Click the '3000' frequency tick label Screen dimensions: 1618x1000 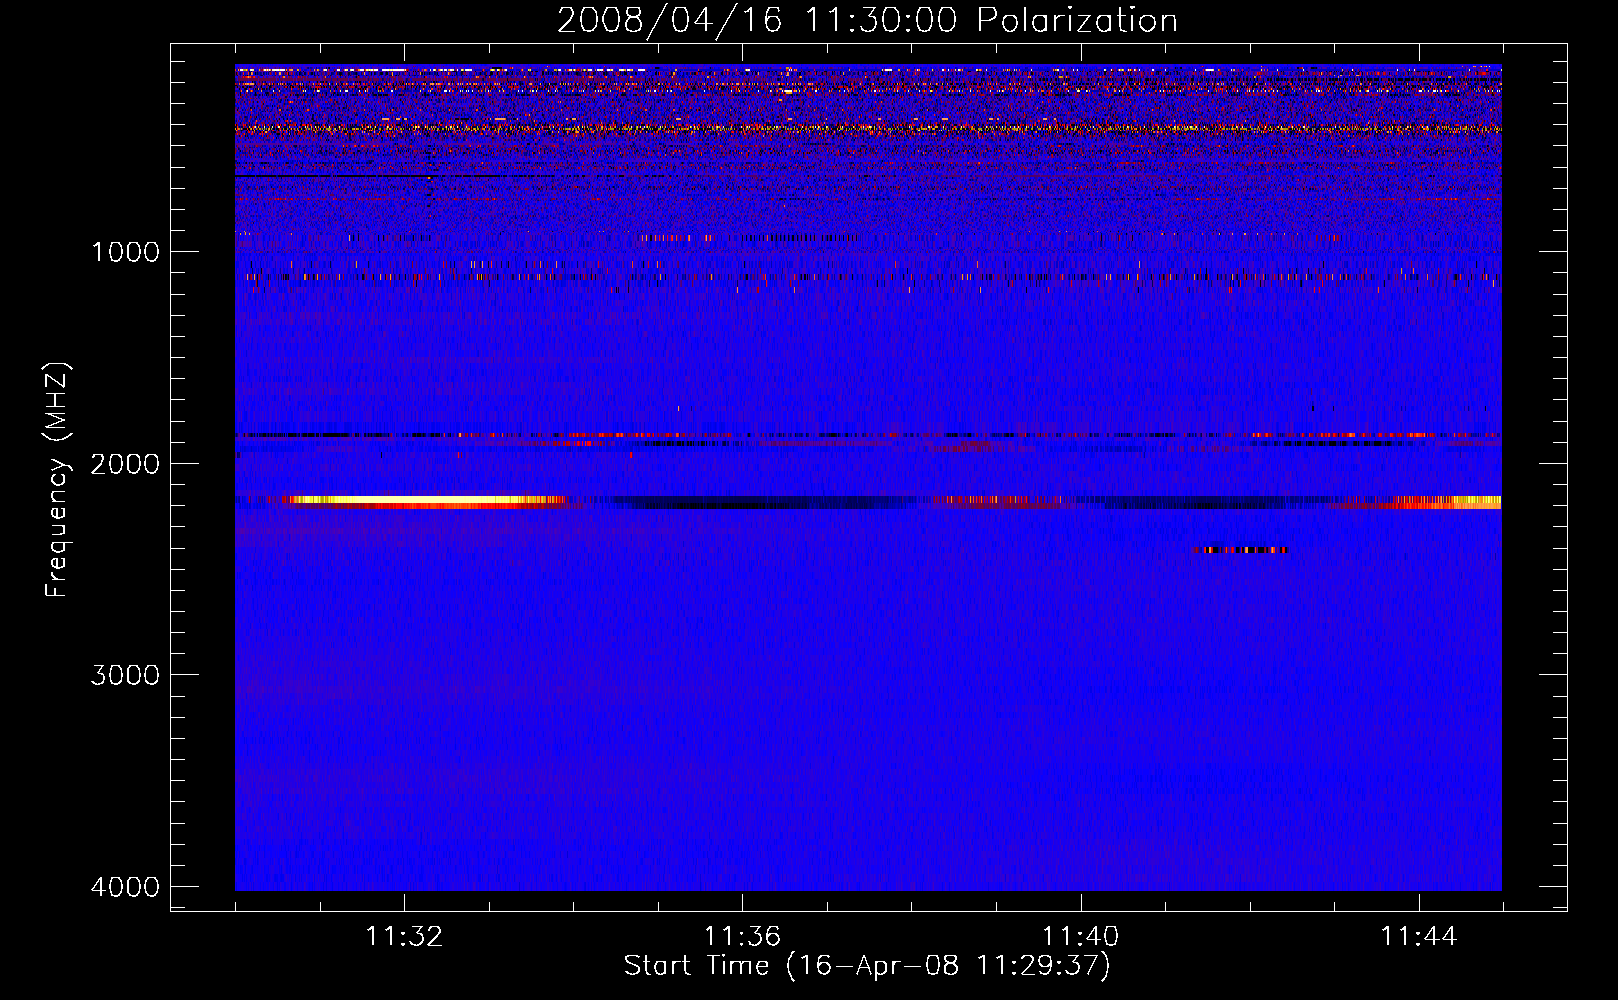125,675
